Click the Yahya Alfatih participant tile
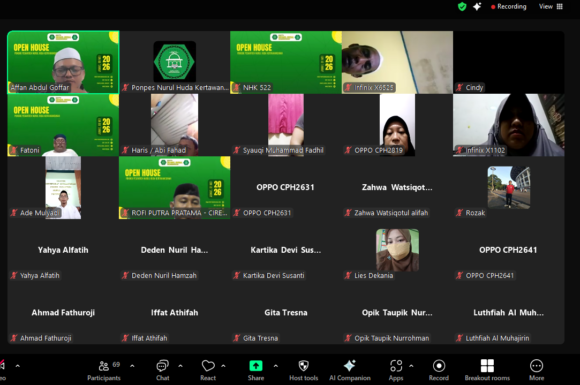This screenshot has width=580, height=385. click(x=63, y=250)
